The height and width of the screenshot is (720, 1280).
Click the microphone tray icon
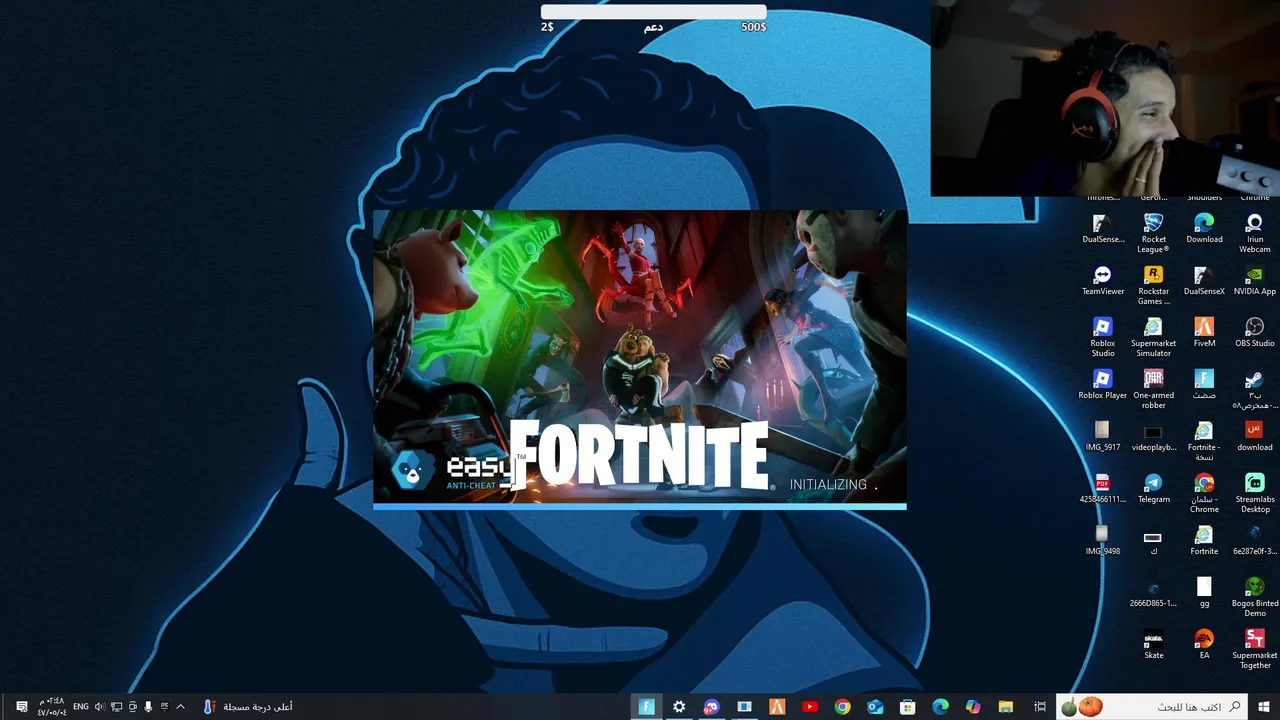(x=148, y=707)
